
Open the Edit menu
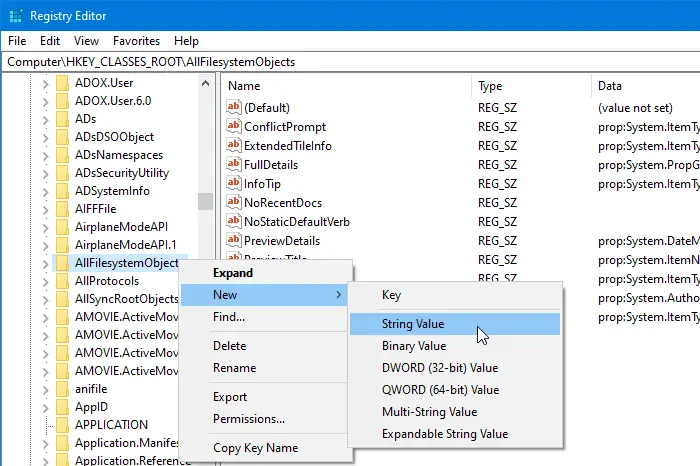pos(50,41)
